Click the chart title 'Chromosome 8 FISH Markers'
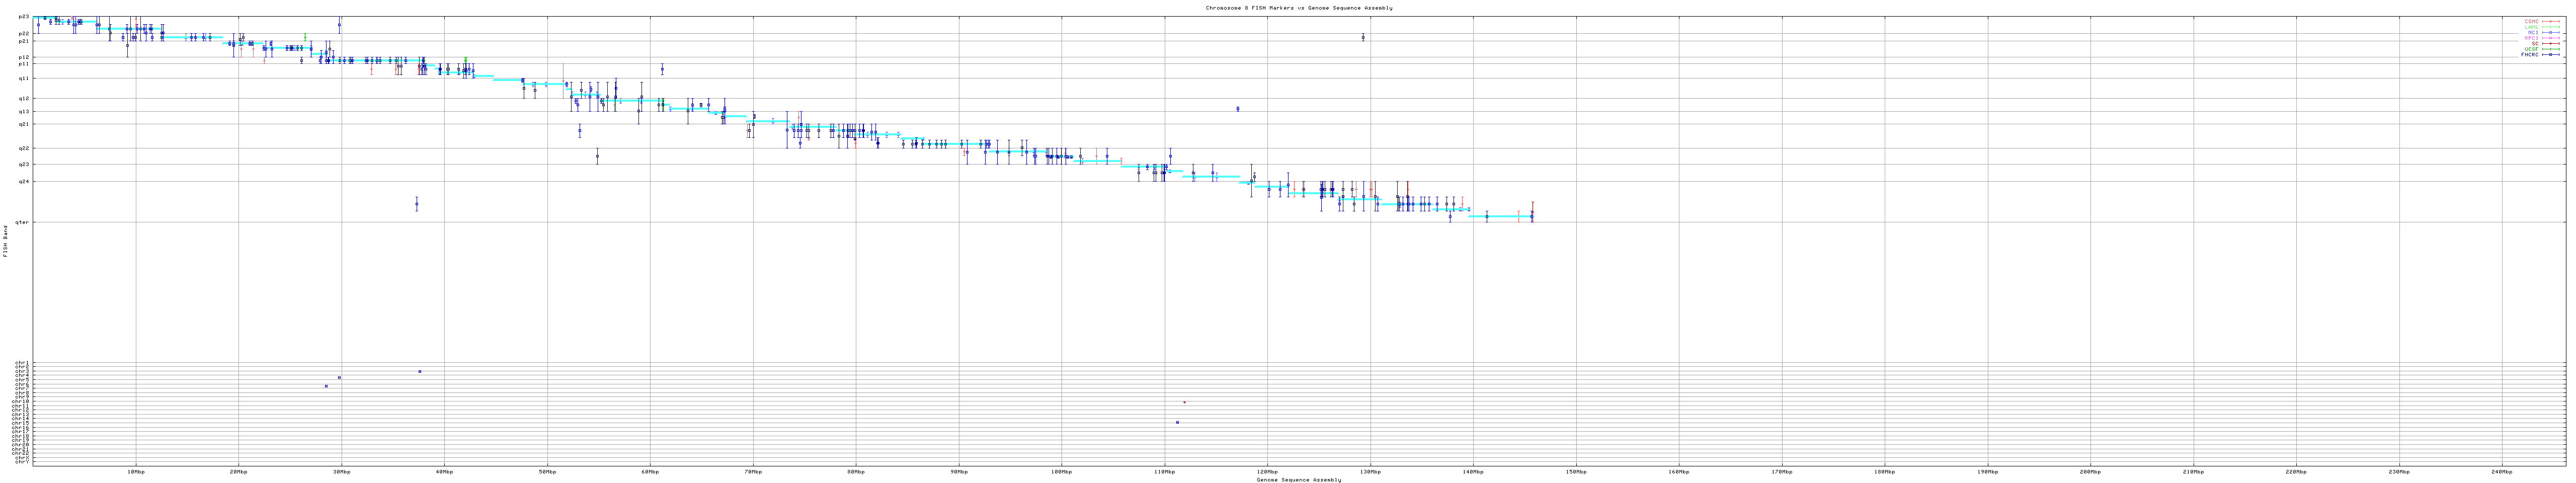 [1298, 8]
